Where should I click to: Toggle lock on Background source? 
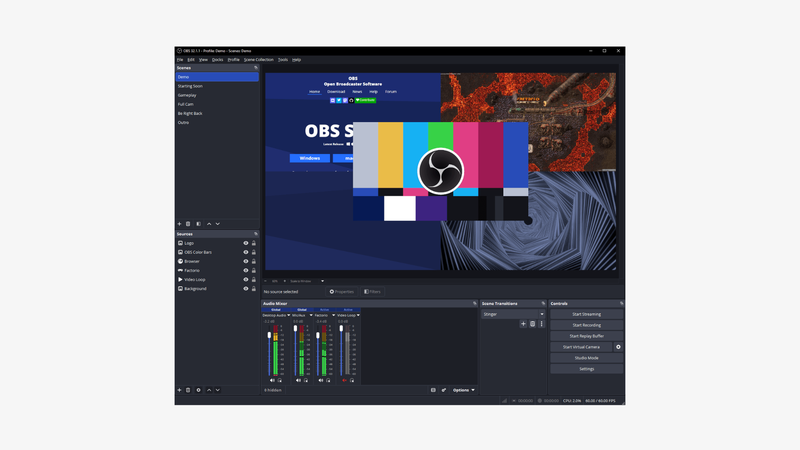pos(254,289)
